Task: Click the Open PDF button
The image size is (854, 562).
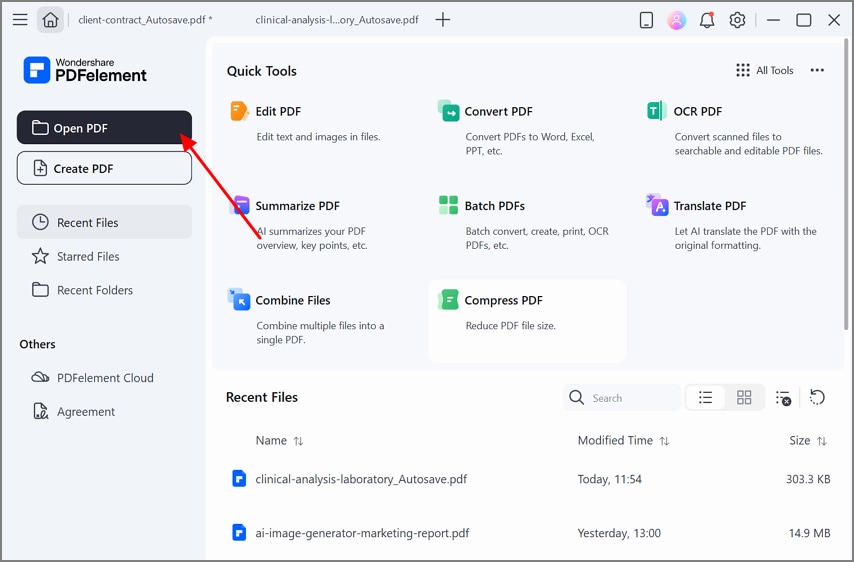Action: 104,128
